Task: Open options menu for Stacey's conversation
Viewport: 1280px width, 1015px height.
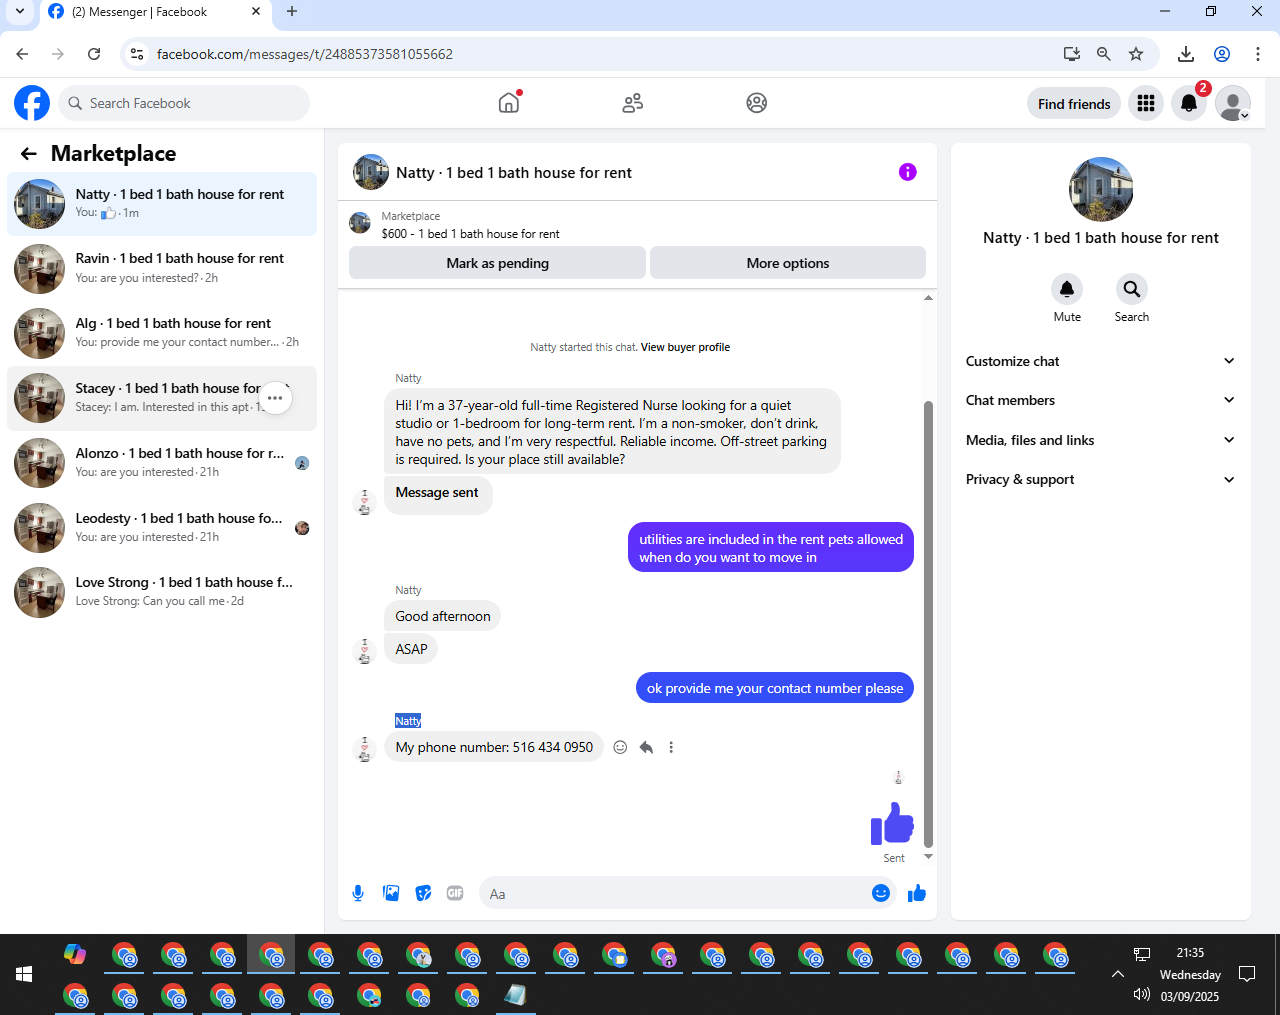Action: (x=275, y=398)
